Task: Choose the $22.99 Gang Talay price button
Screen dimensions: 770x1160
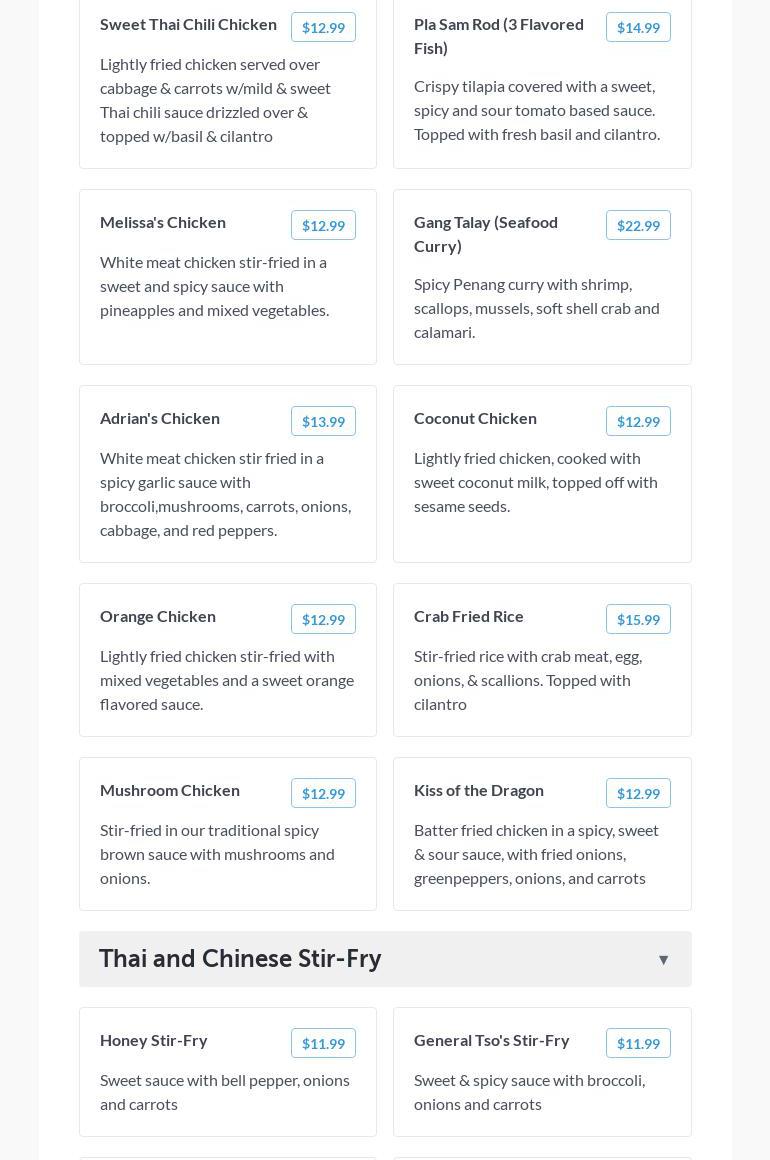Action: pyautogui.click(x=638, y=226)
